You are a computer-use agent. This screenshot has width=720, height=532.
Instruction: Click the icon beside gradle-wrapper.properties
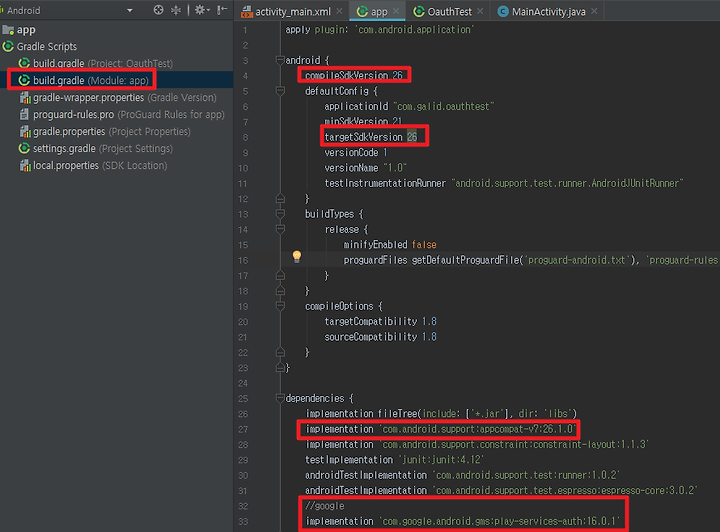(25, 97)
